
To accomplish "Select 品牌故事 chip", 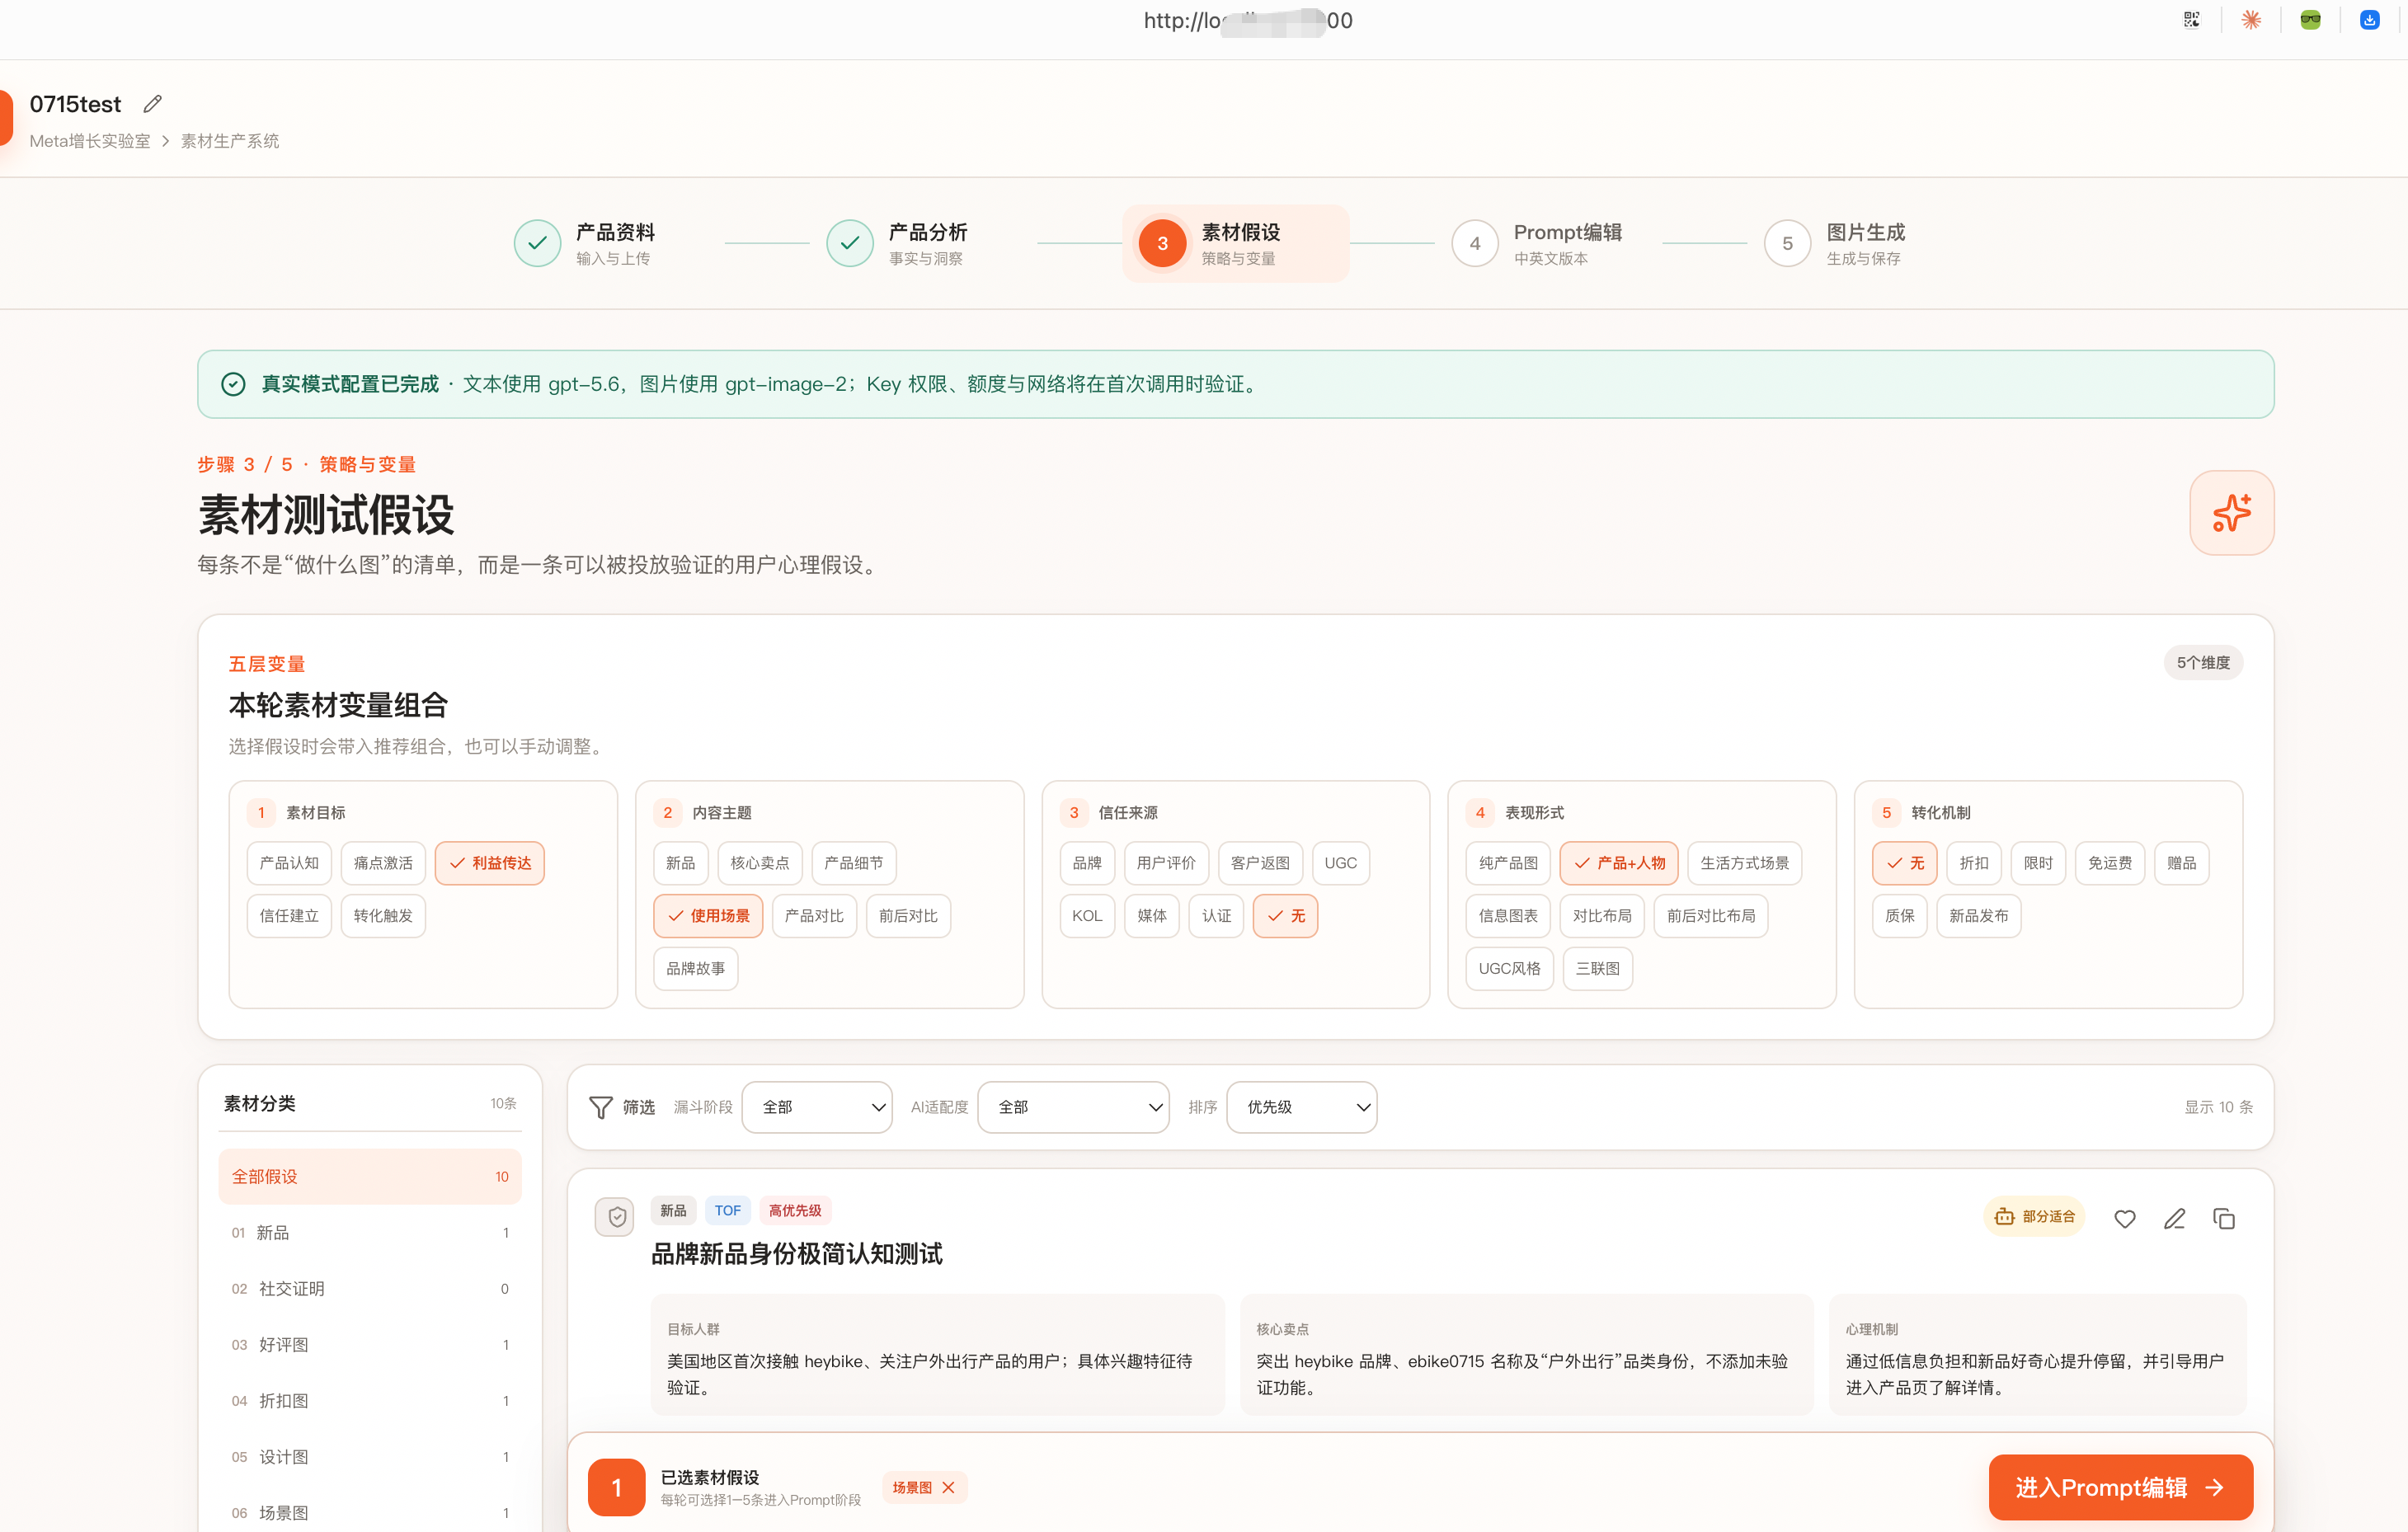I will pyautogui.click(x=696, y=969).
